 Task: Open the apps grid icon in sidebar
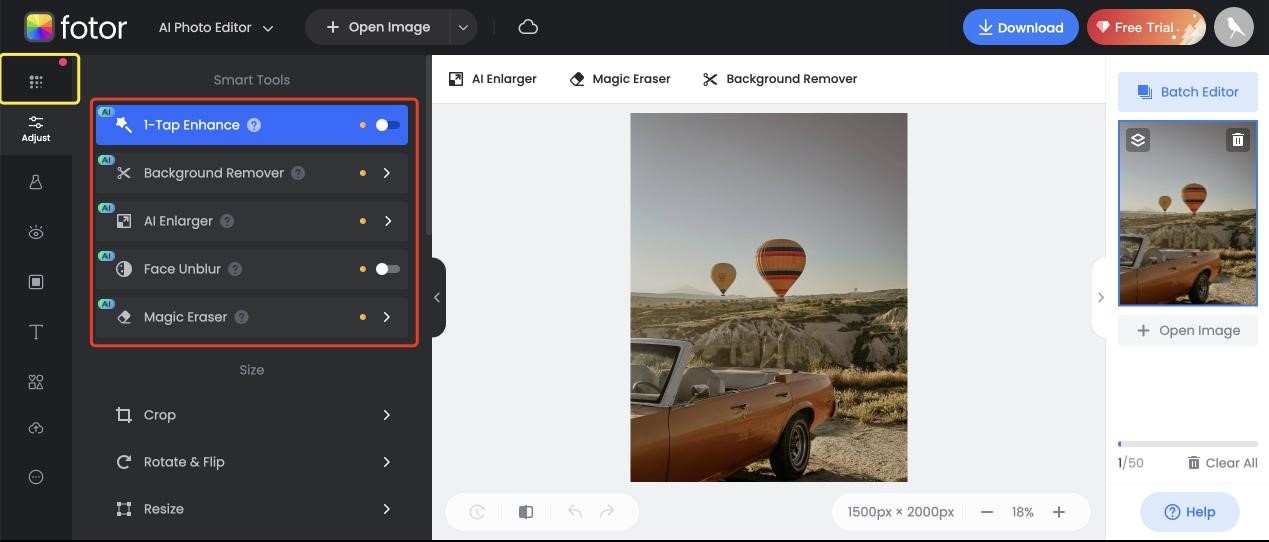click(36, 81)
